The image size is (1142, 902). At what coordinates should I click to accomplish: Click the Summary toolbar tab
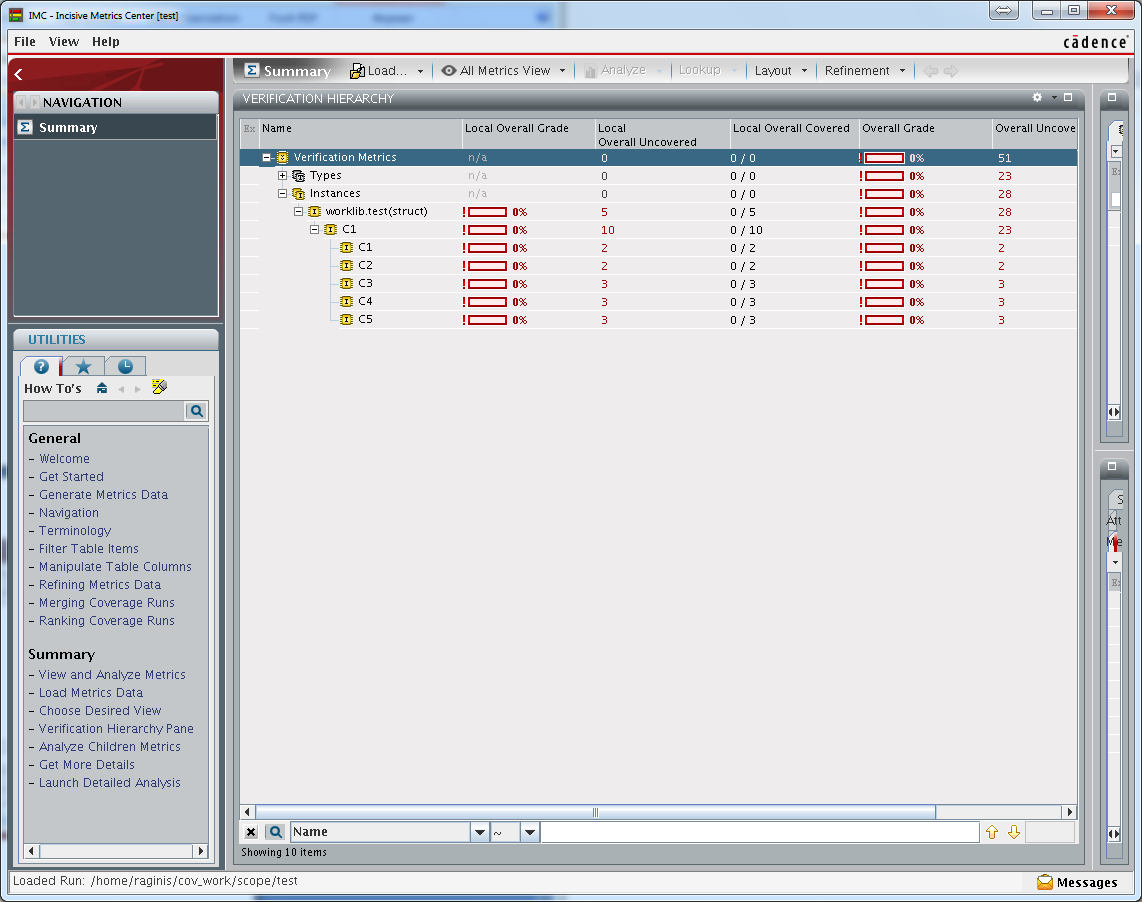click(288, 71)
